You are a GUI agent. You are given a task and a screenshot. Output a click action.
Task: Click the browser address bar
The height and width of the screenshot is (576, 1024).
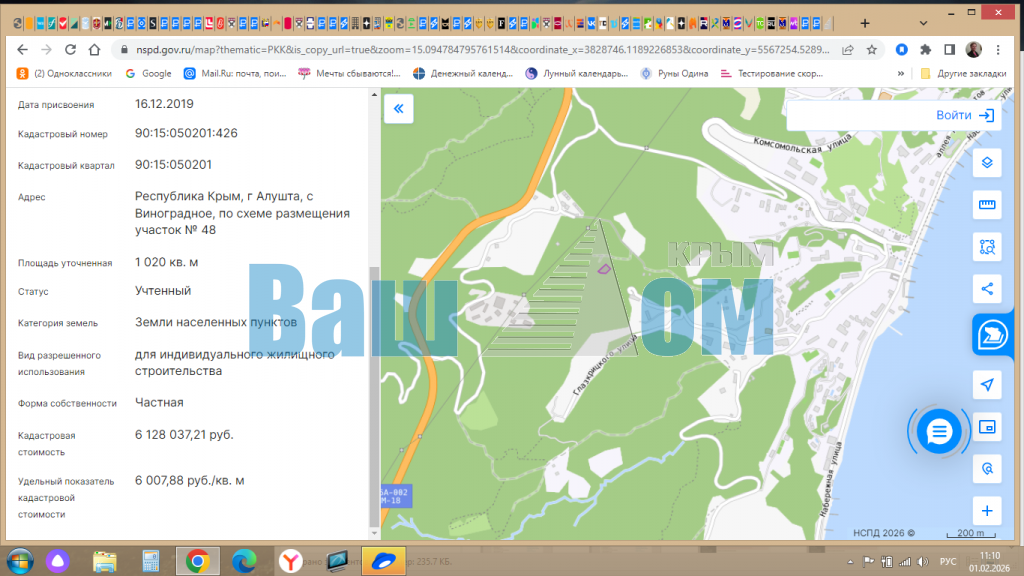(x=480, y=49)
